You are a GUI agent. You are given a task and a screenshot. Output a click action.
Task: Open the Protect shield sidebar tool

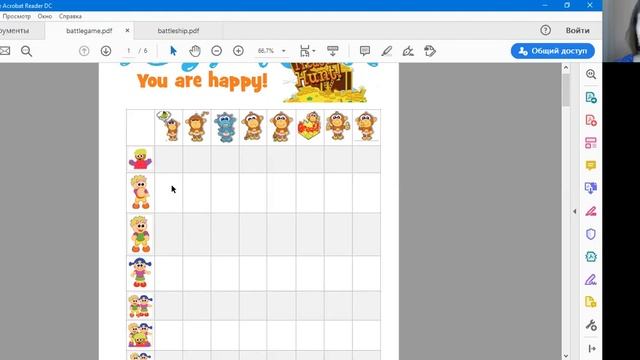pos(591,234)
